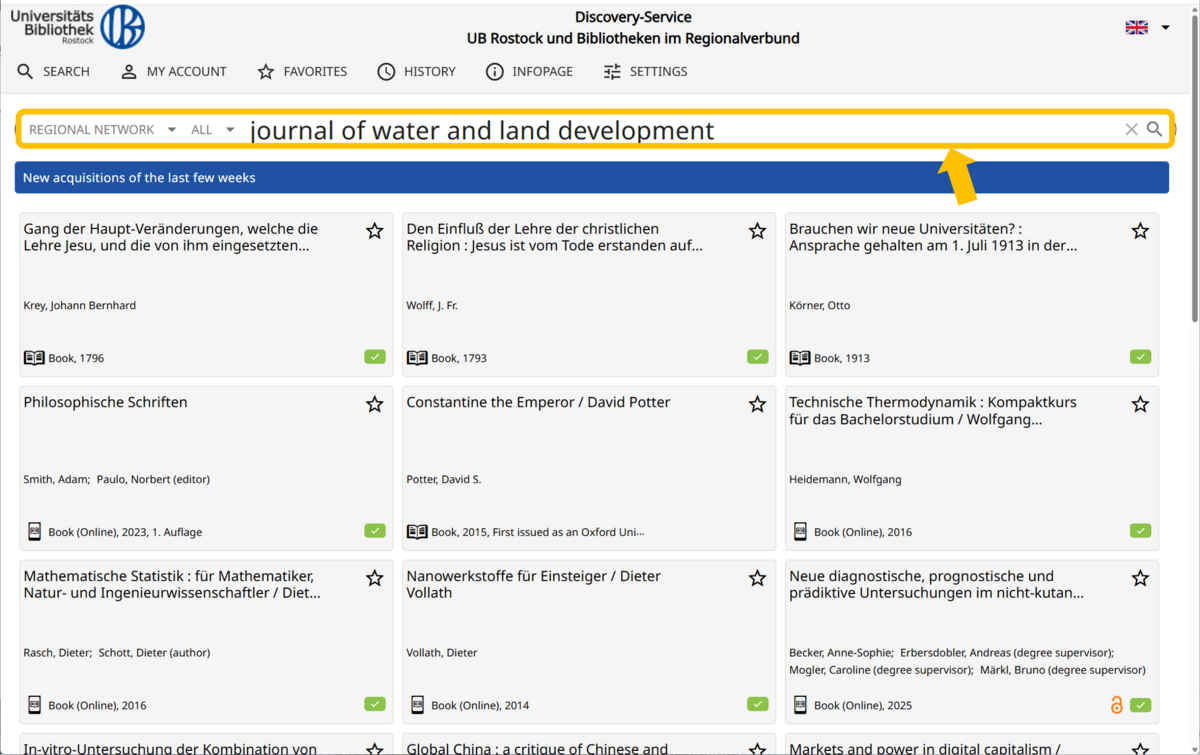Go to the History menu item
Viewport: 1200px width, 755px height.
click(416, 72)
